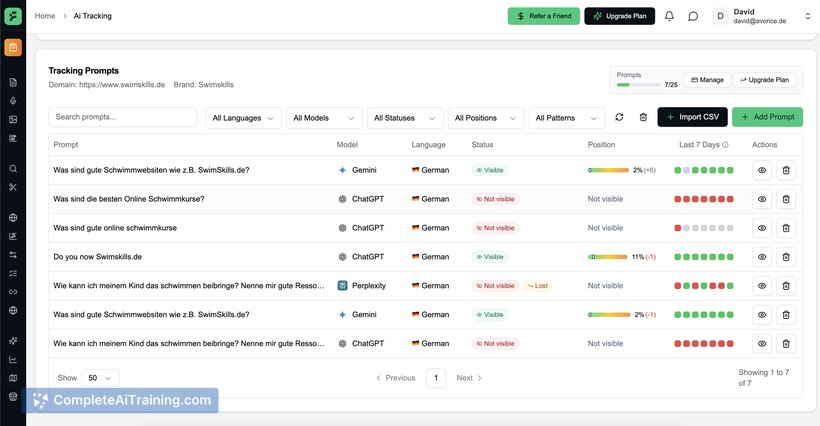Open the globe icon below the scissors

click(13, 218)
